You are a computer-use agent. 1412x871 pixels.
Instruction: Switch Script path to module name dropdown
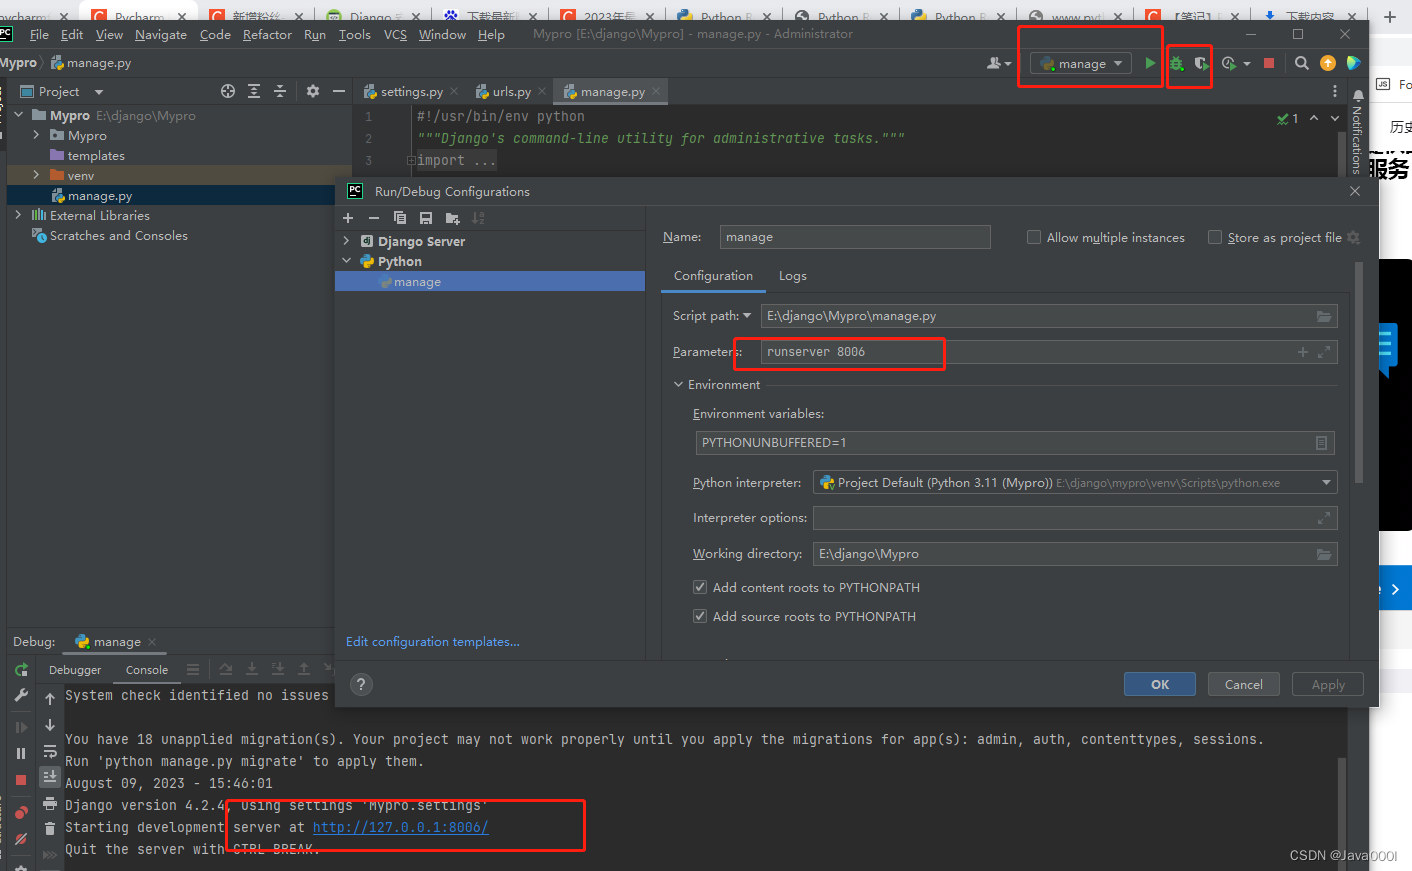[746, 316]
